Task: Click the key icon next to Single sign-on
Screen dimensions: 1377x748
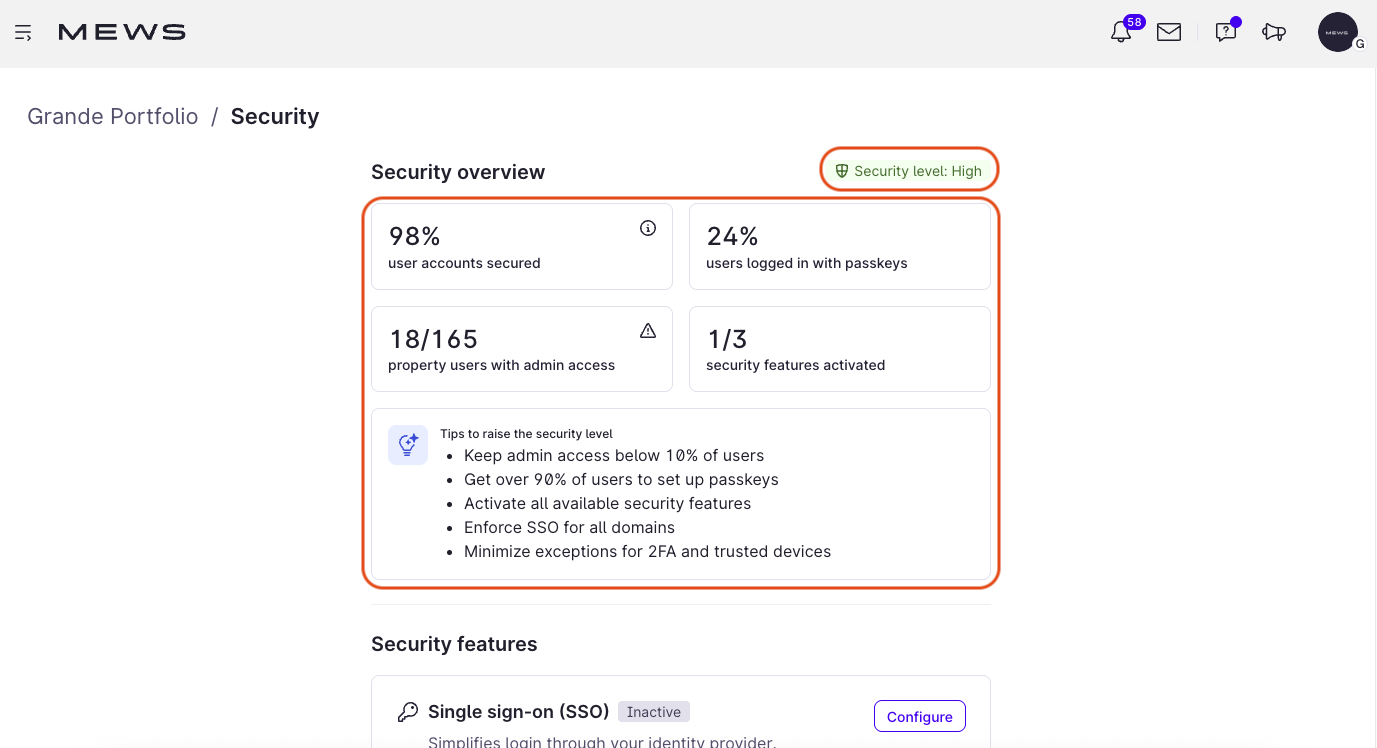Action: (408, 711)
